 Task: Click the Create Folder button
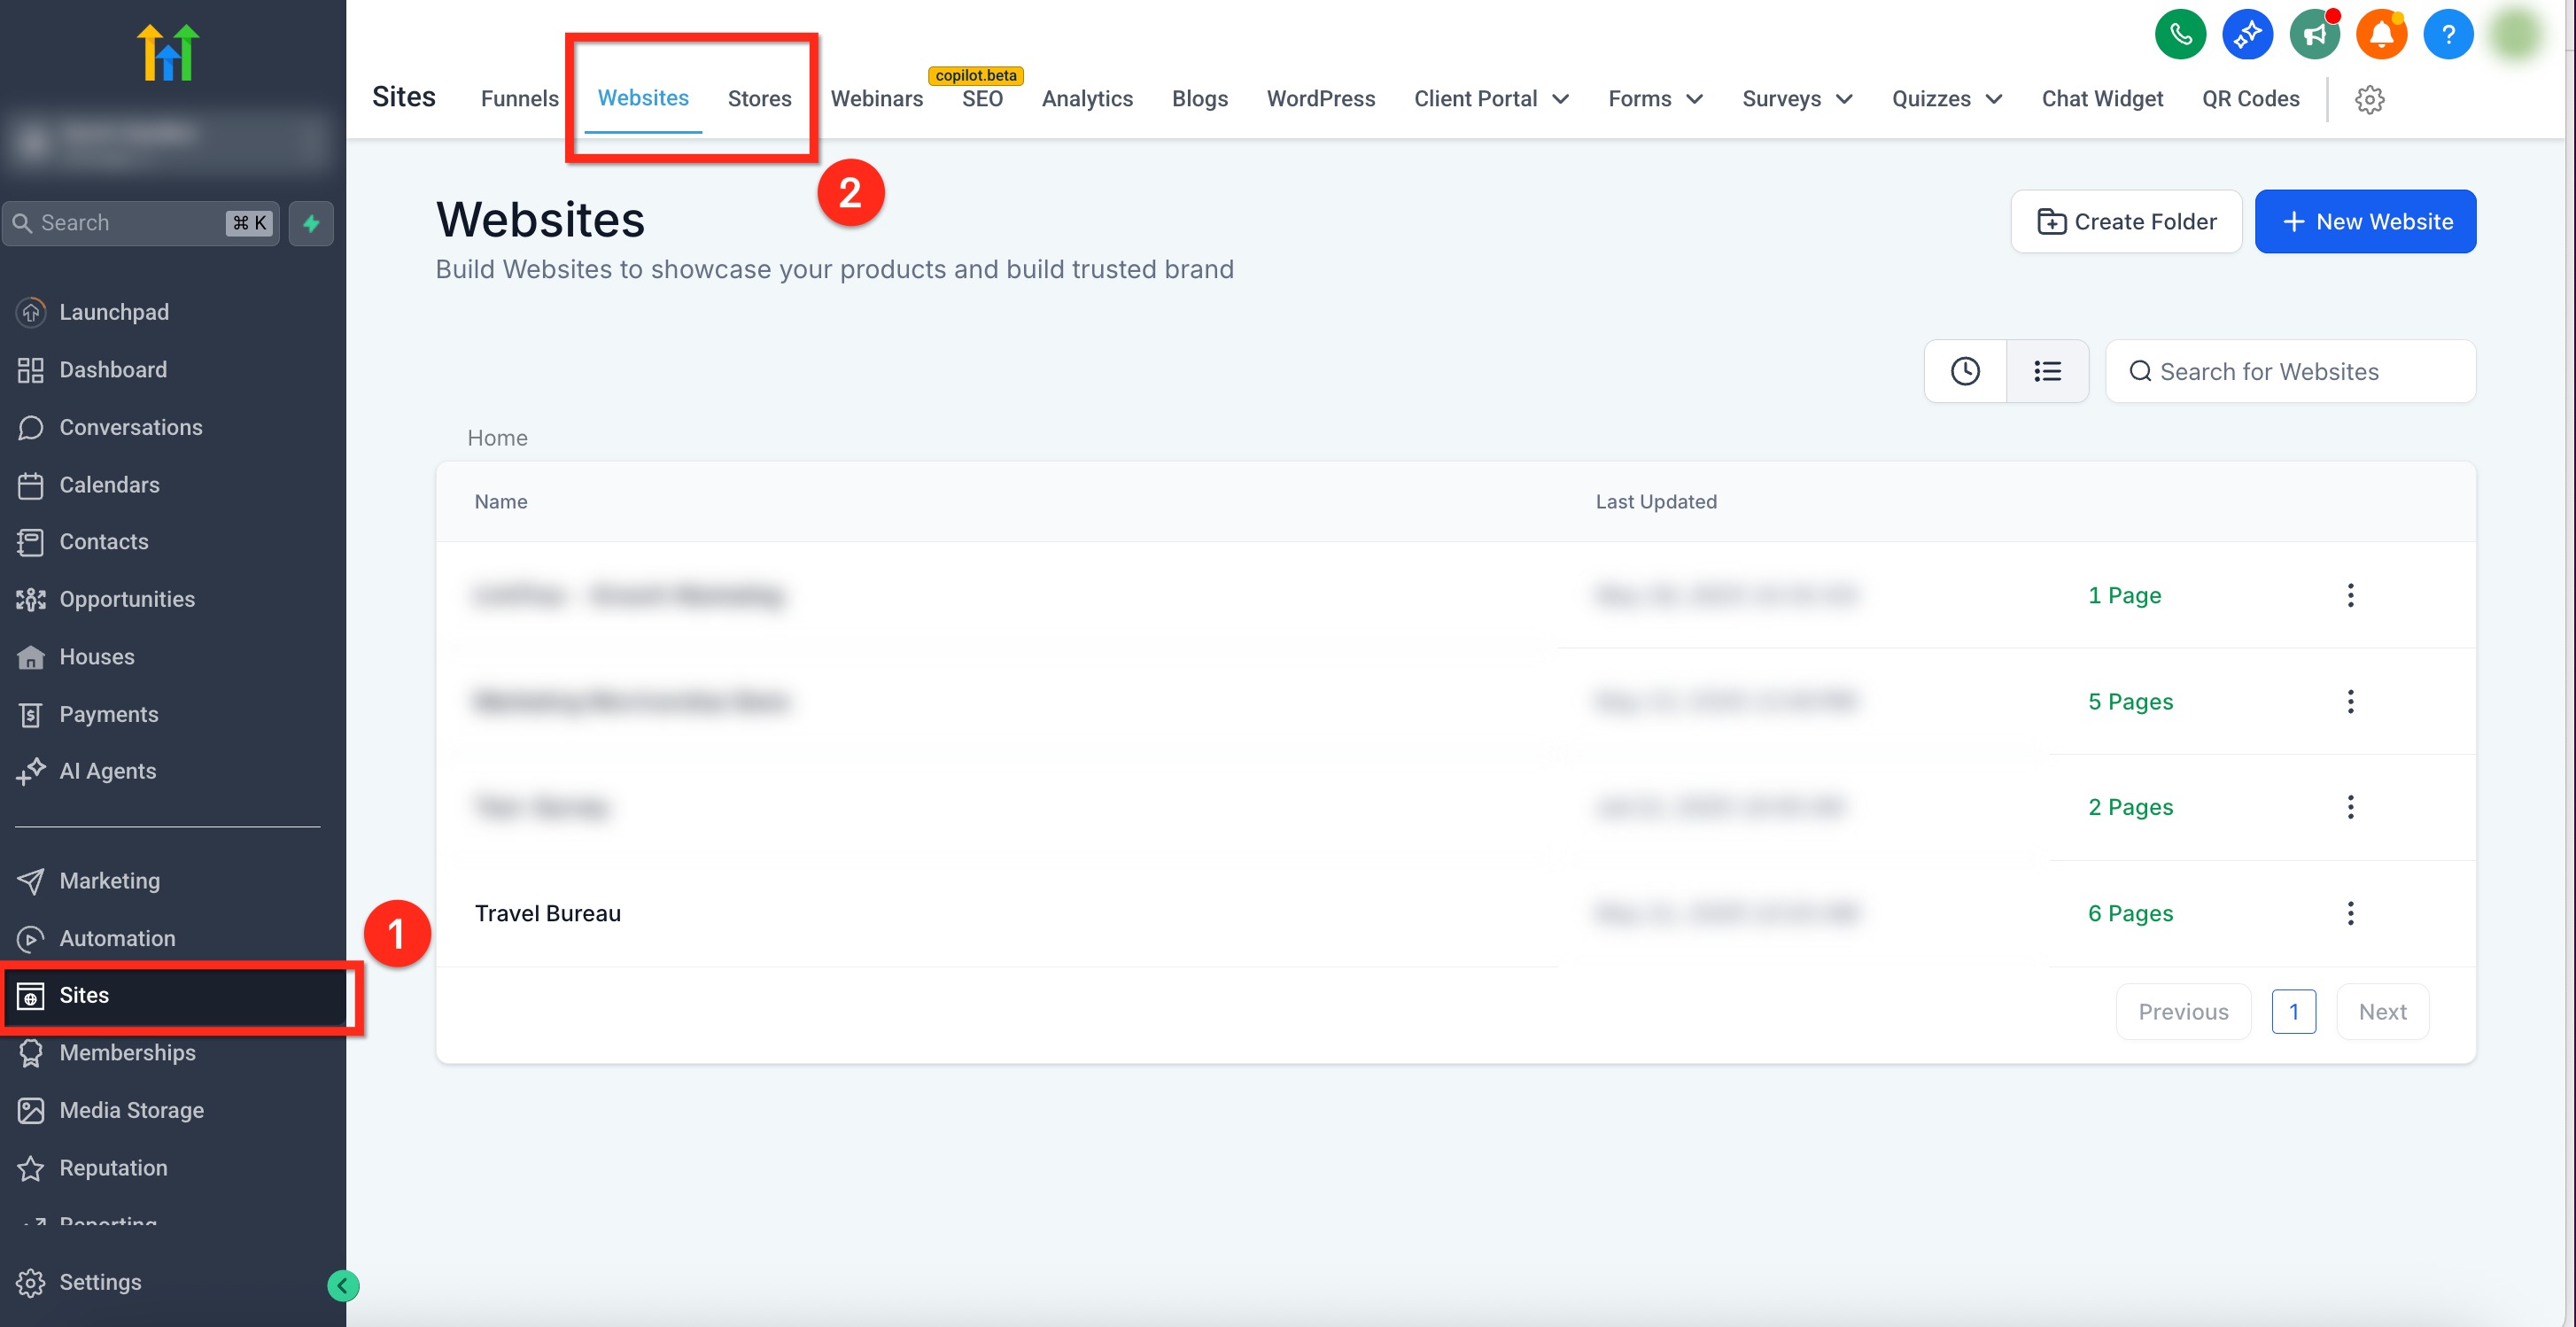pos(2126,221)
